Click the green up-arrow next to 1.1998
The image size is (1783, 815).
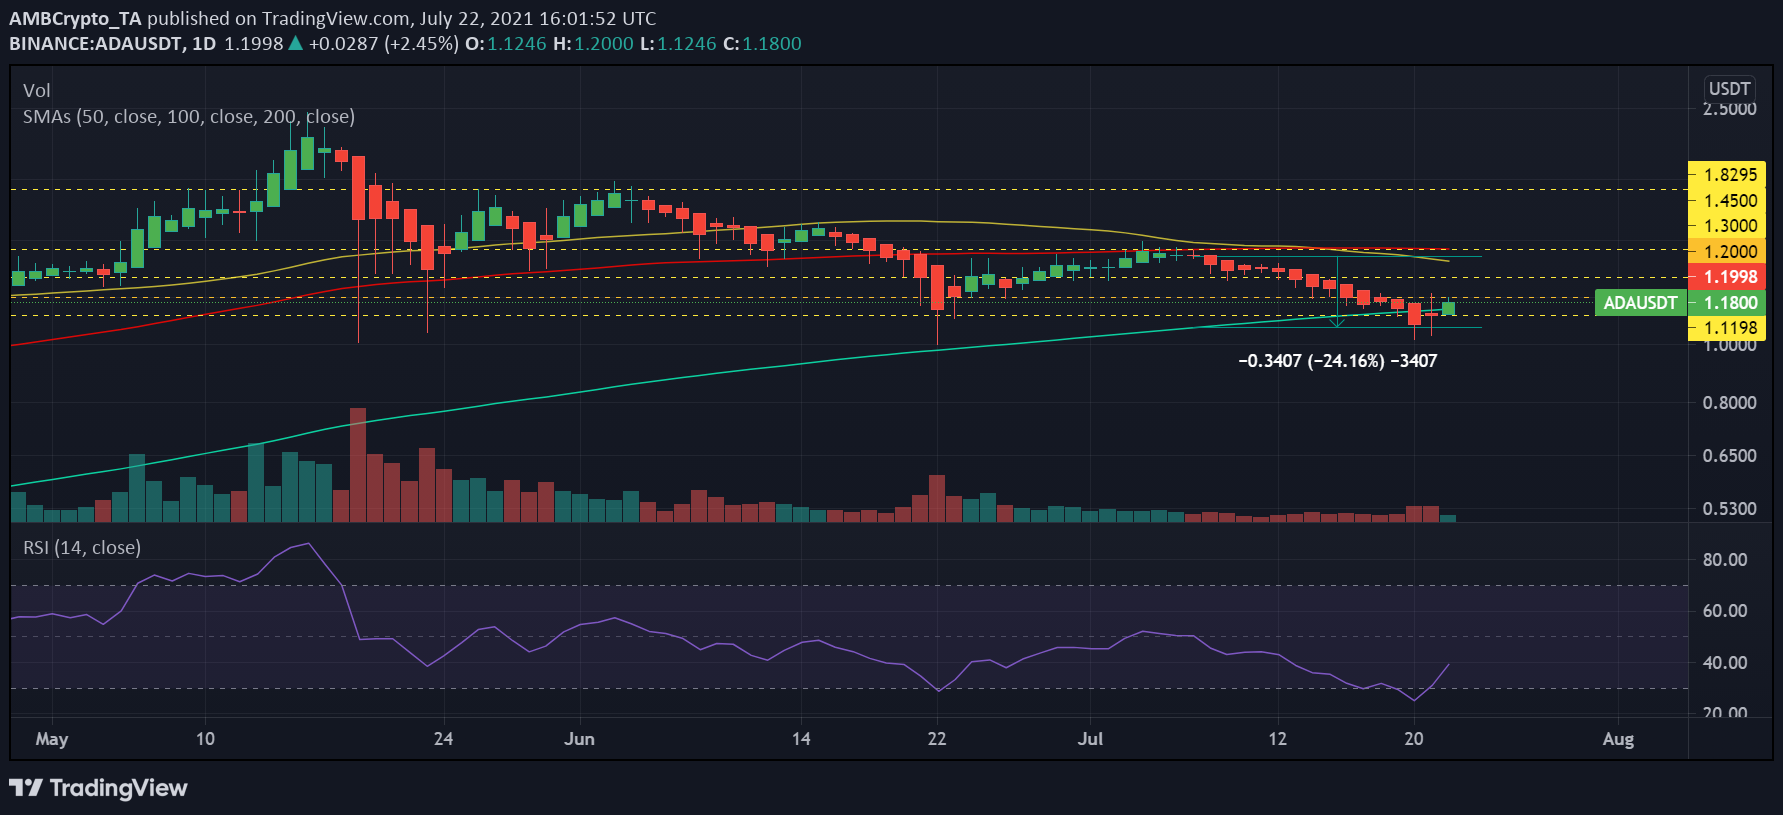pos(295,43)
